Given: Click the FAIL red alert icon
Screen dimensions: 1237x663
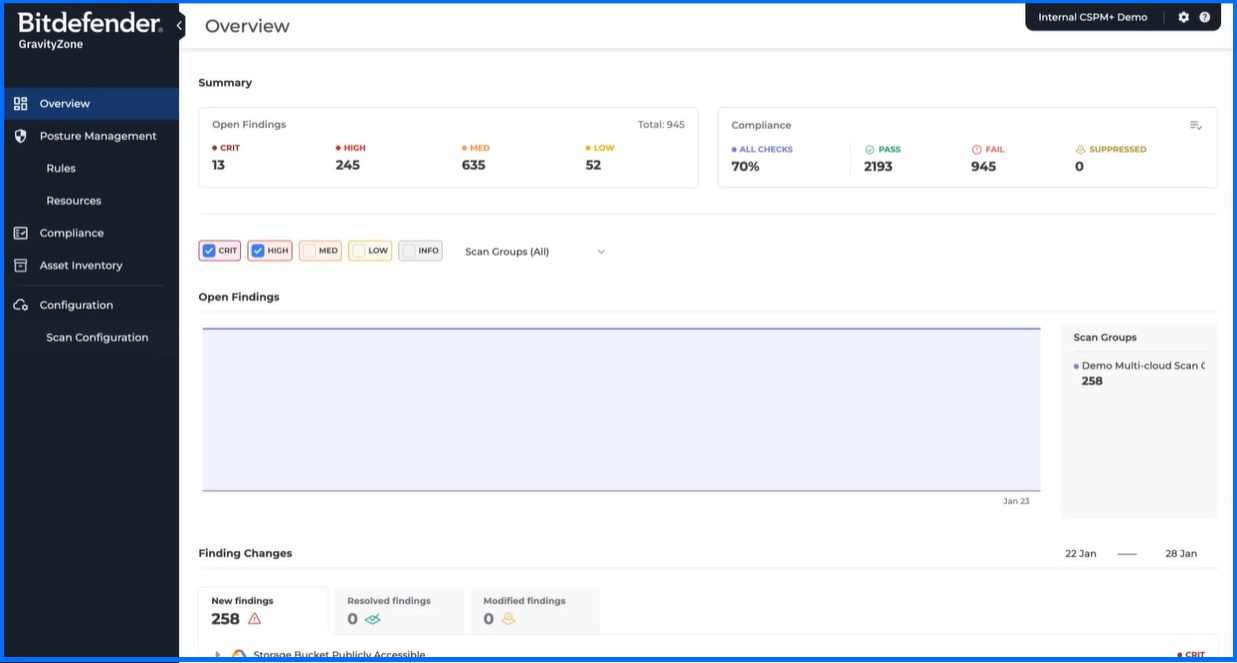Looking at the screenshot, I should (x=977, y=149).
